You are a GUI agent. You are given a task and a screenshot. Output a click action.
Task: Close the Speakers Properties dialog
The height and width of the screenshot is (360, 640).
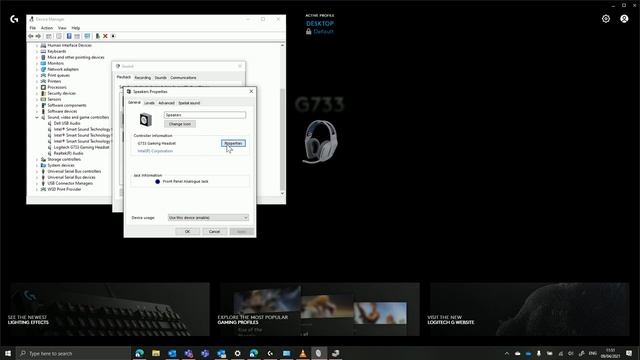(x=251, y=91)
